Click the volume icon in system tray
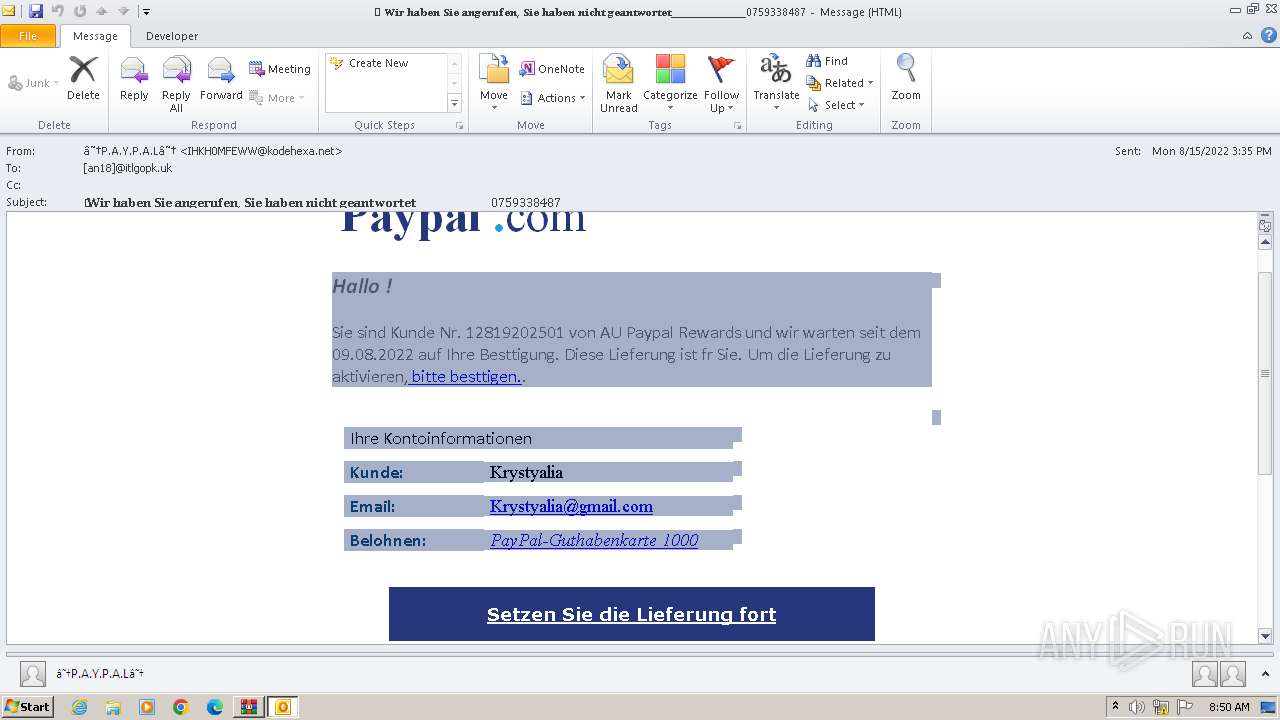Viewport: 1280px width, 720px height. point(1137,707)
